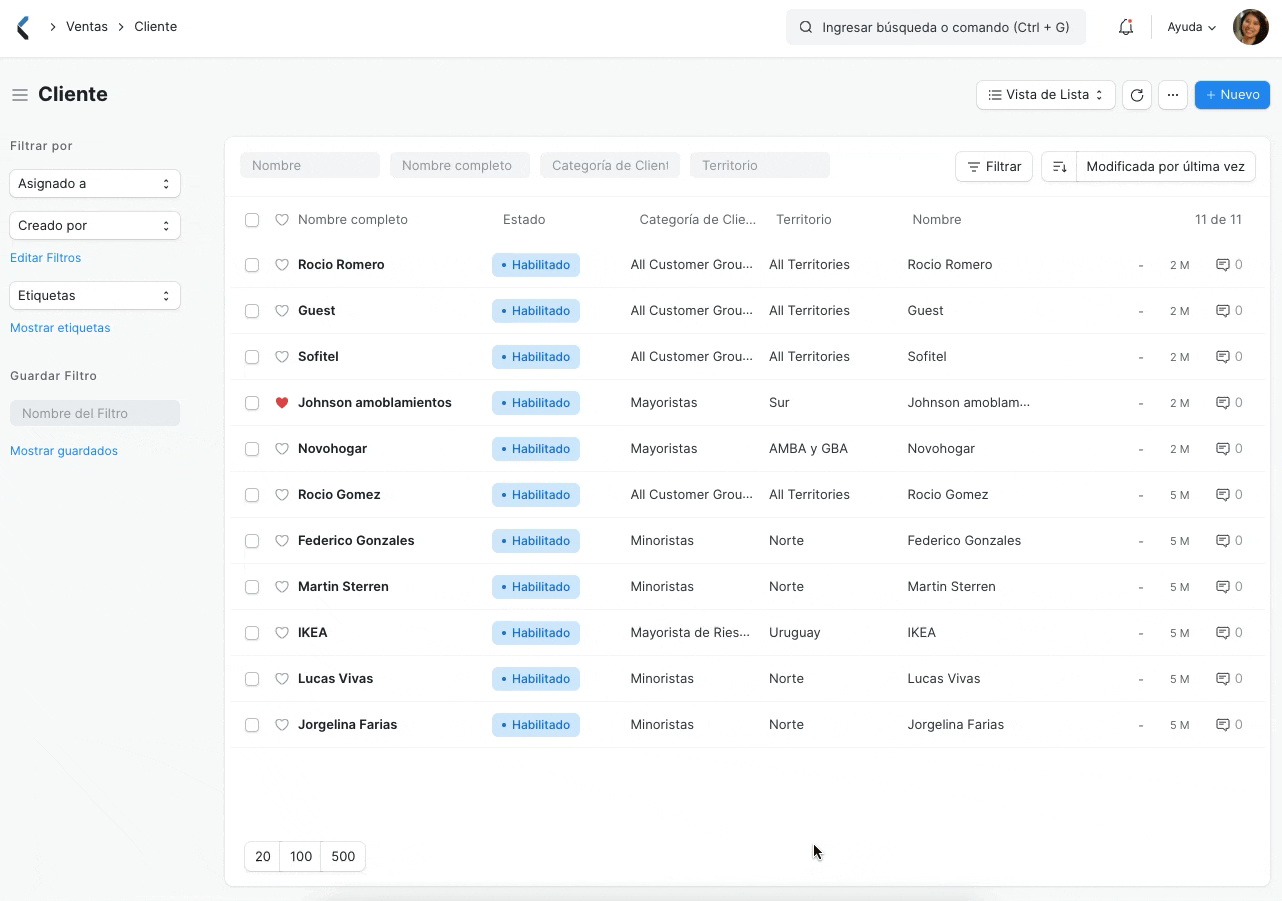Focus the global search command bar
1282x901 pixels.
click(x=936, y=28)
